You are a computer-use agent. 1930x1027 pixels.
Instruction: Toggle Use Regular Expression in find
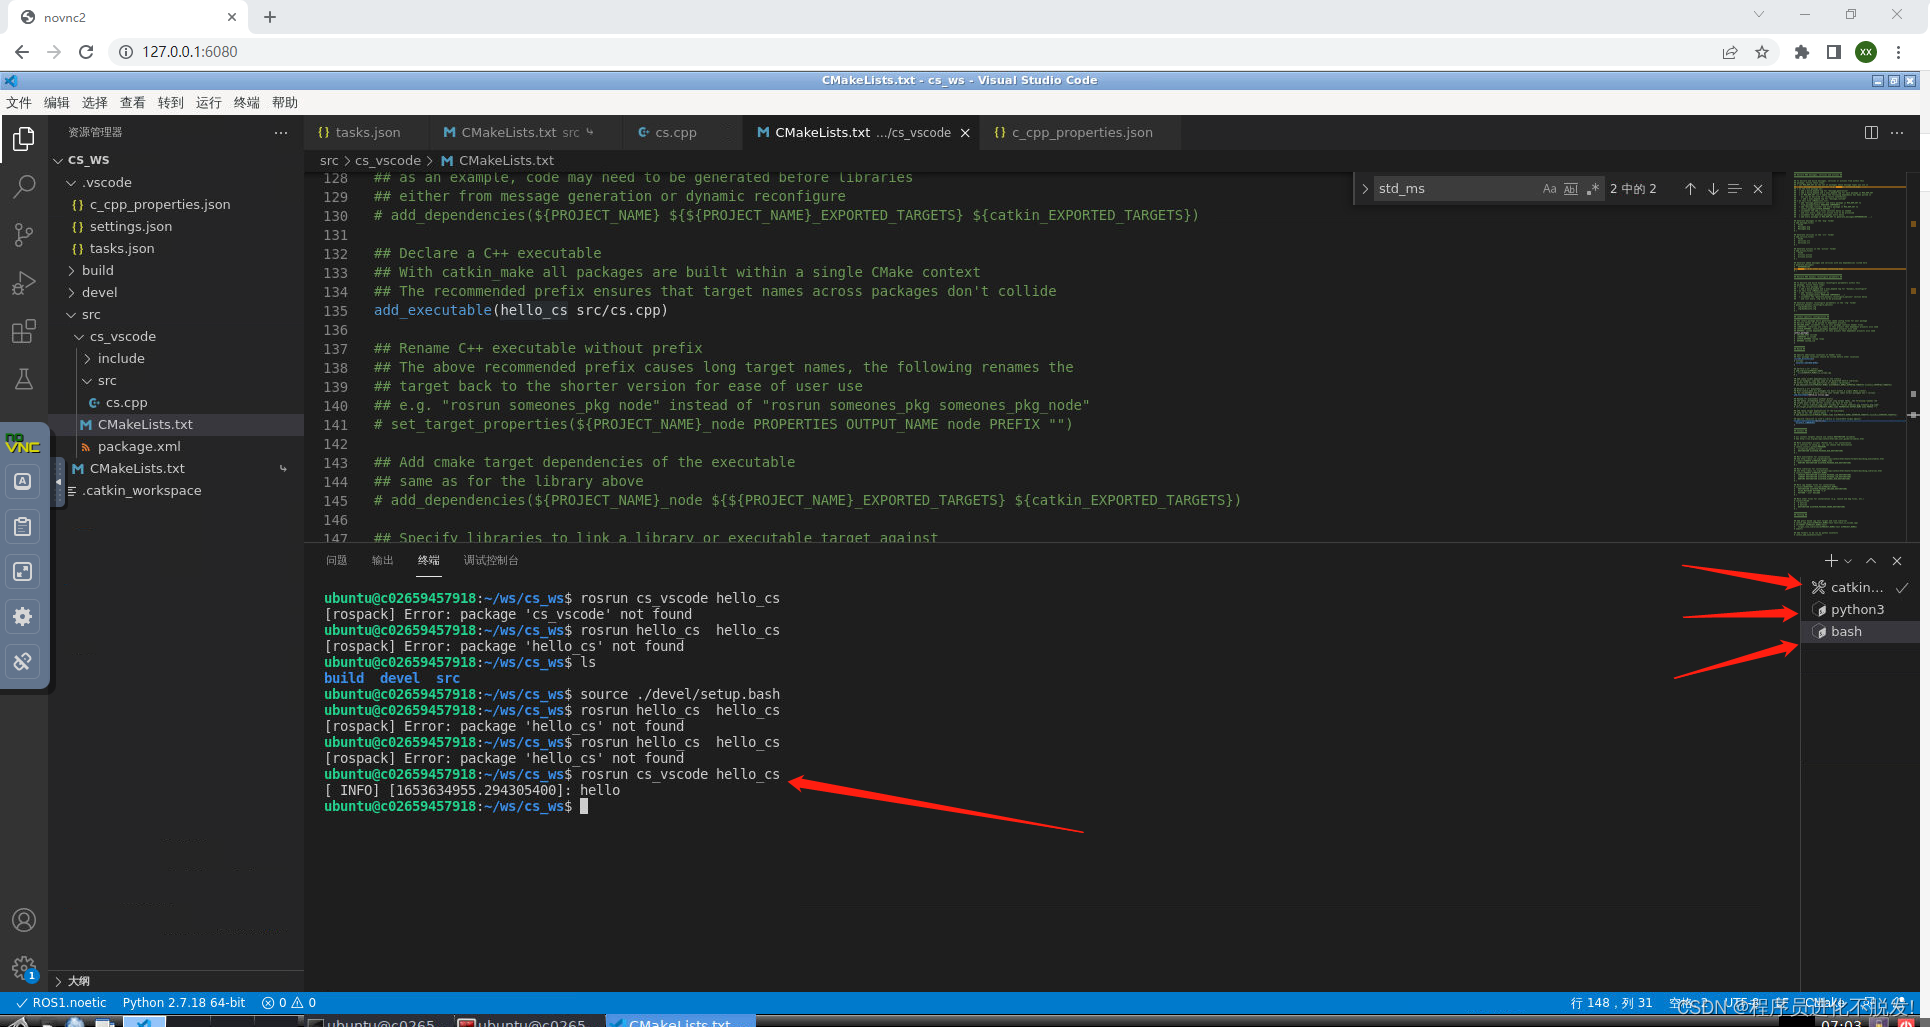[1593, 189]
